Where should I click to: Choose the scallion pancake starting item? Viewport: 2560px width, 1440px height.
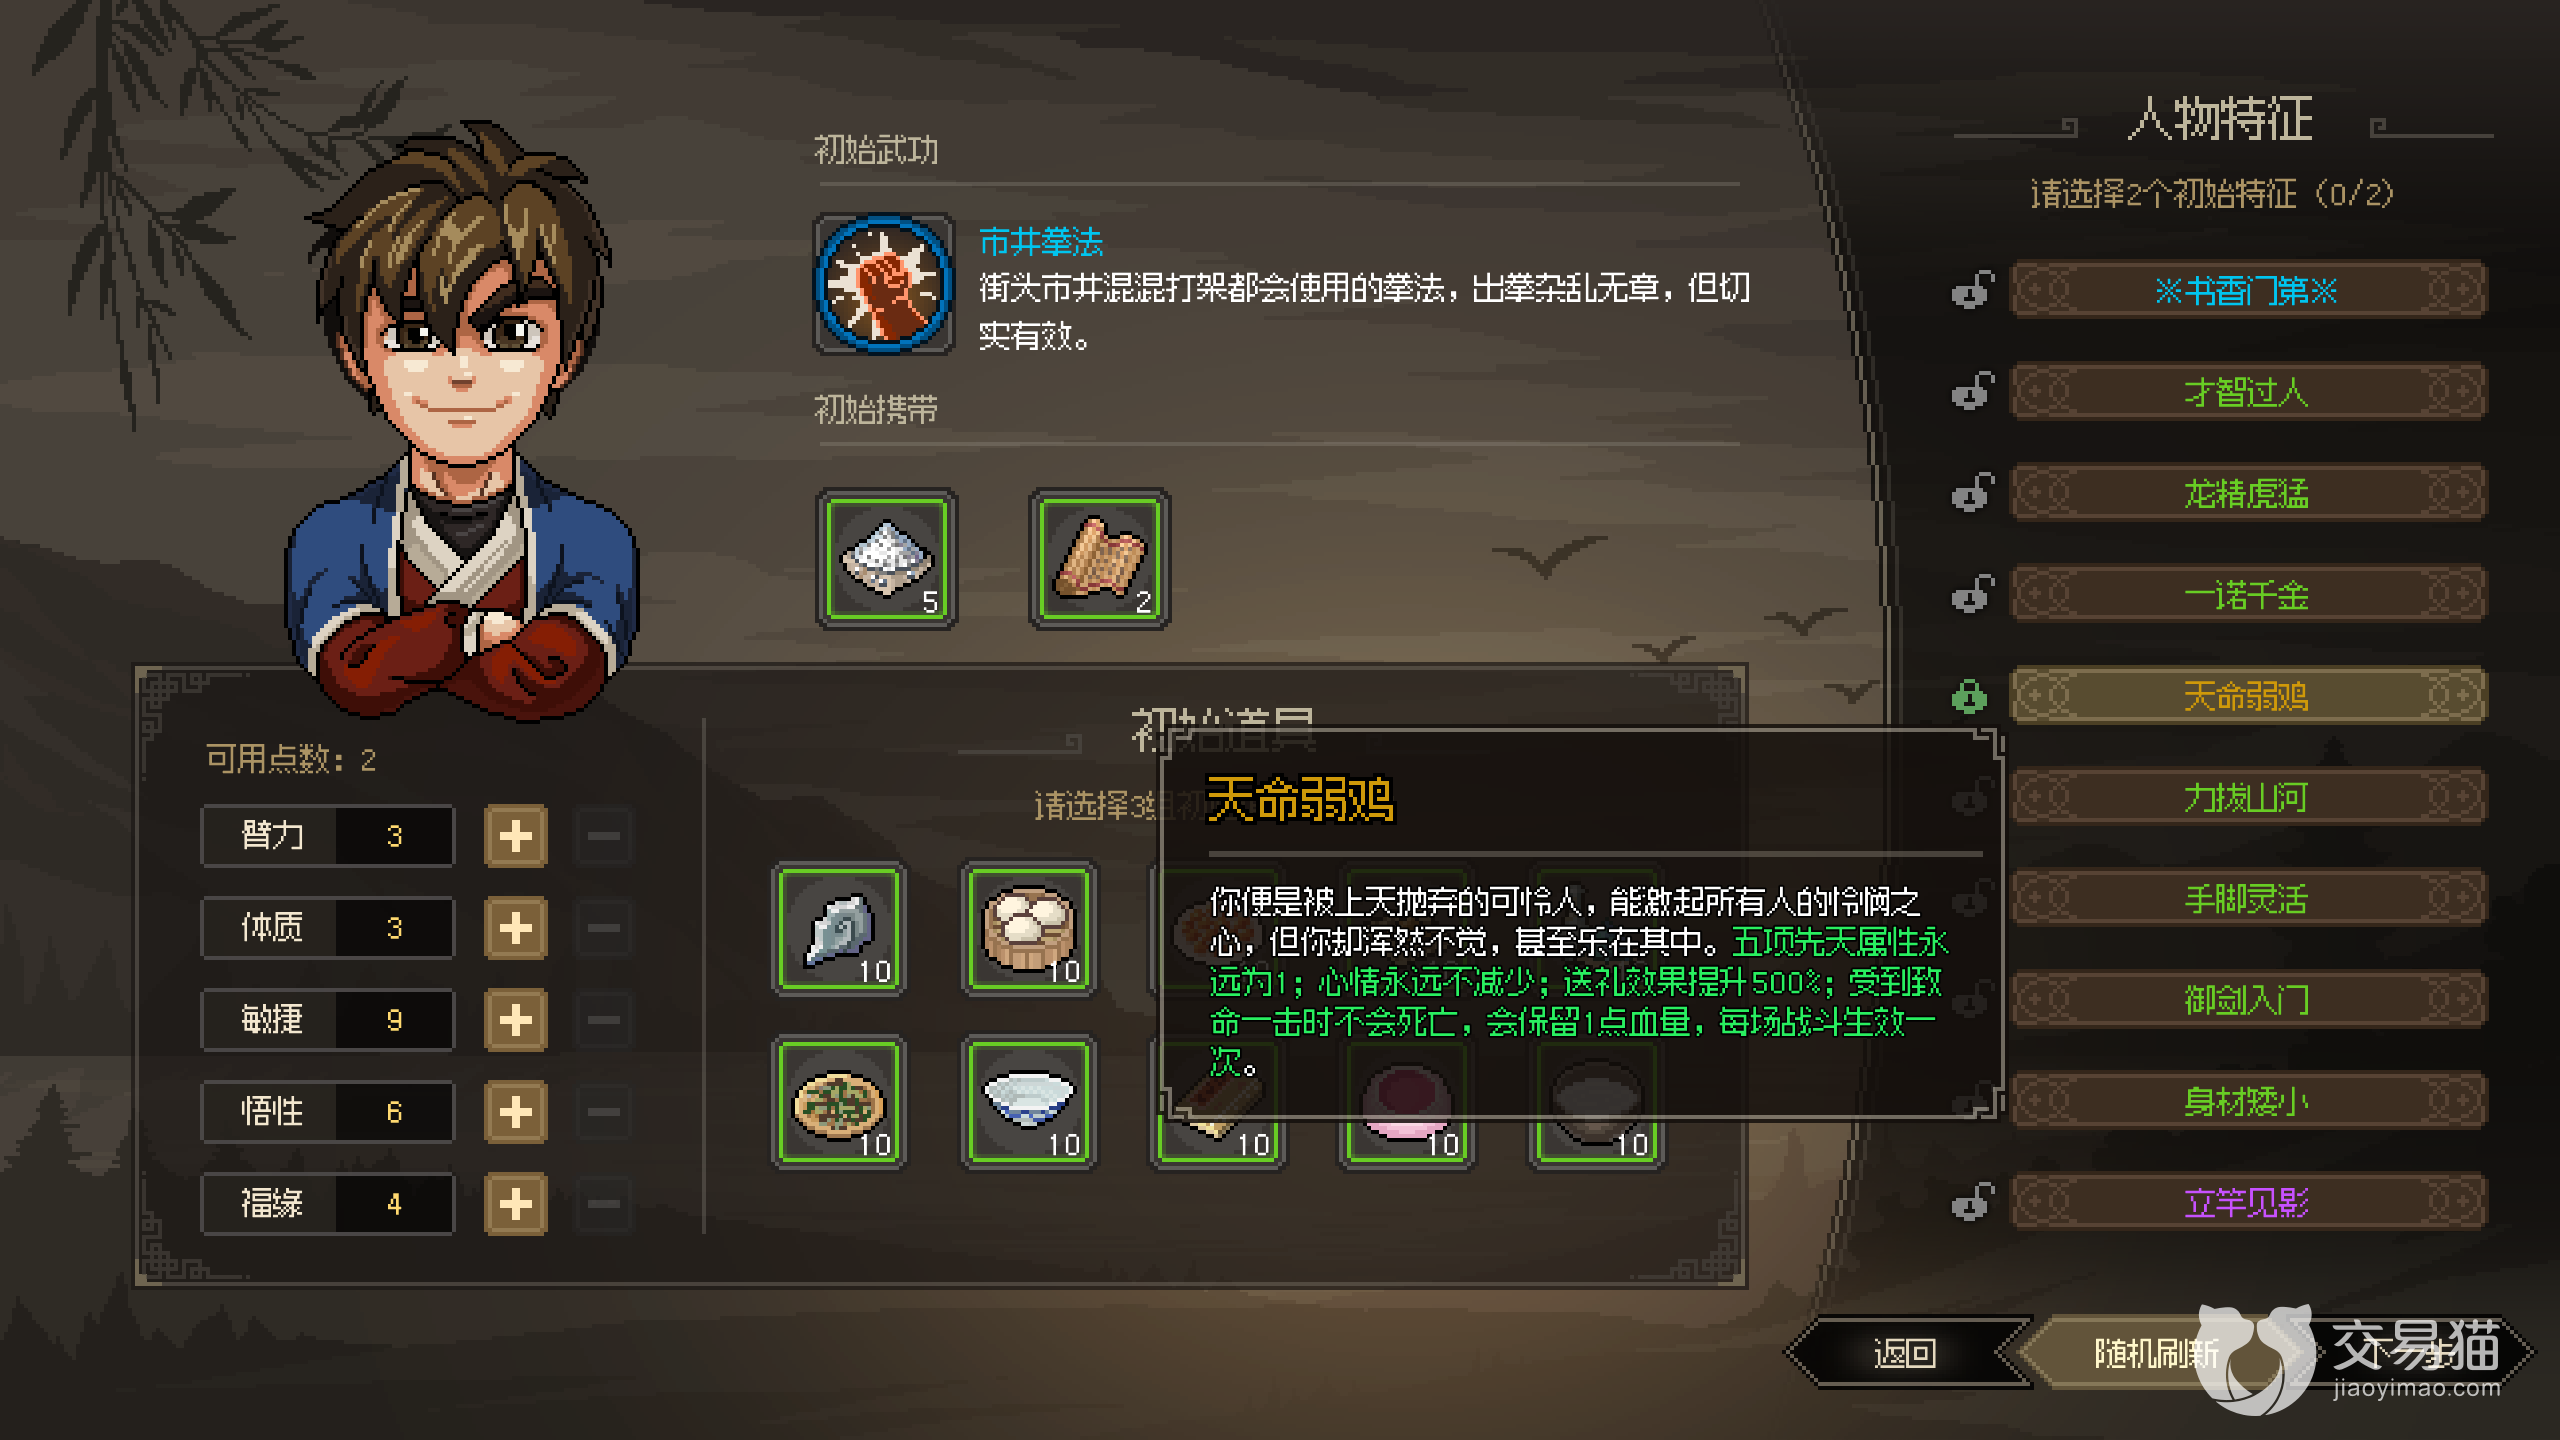click(840, 1102)
